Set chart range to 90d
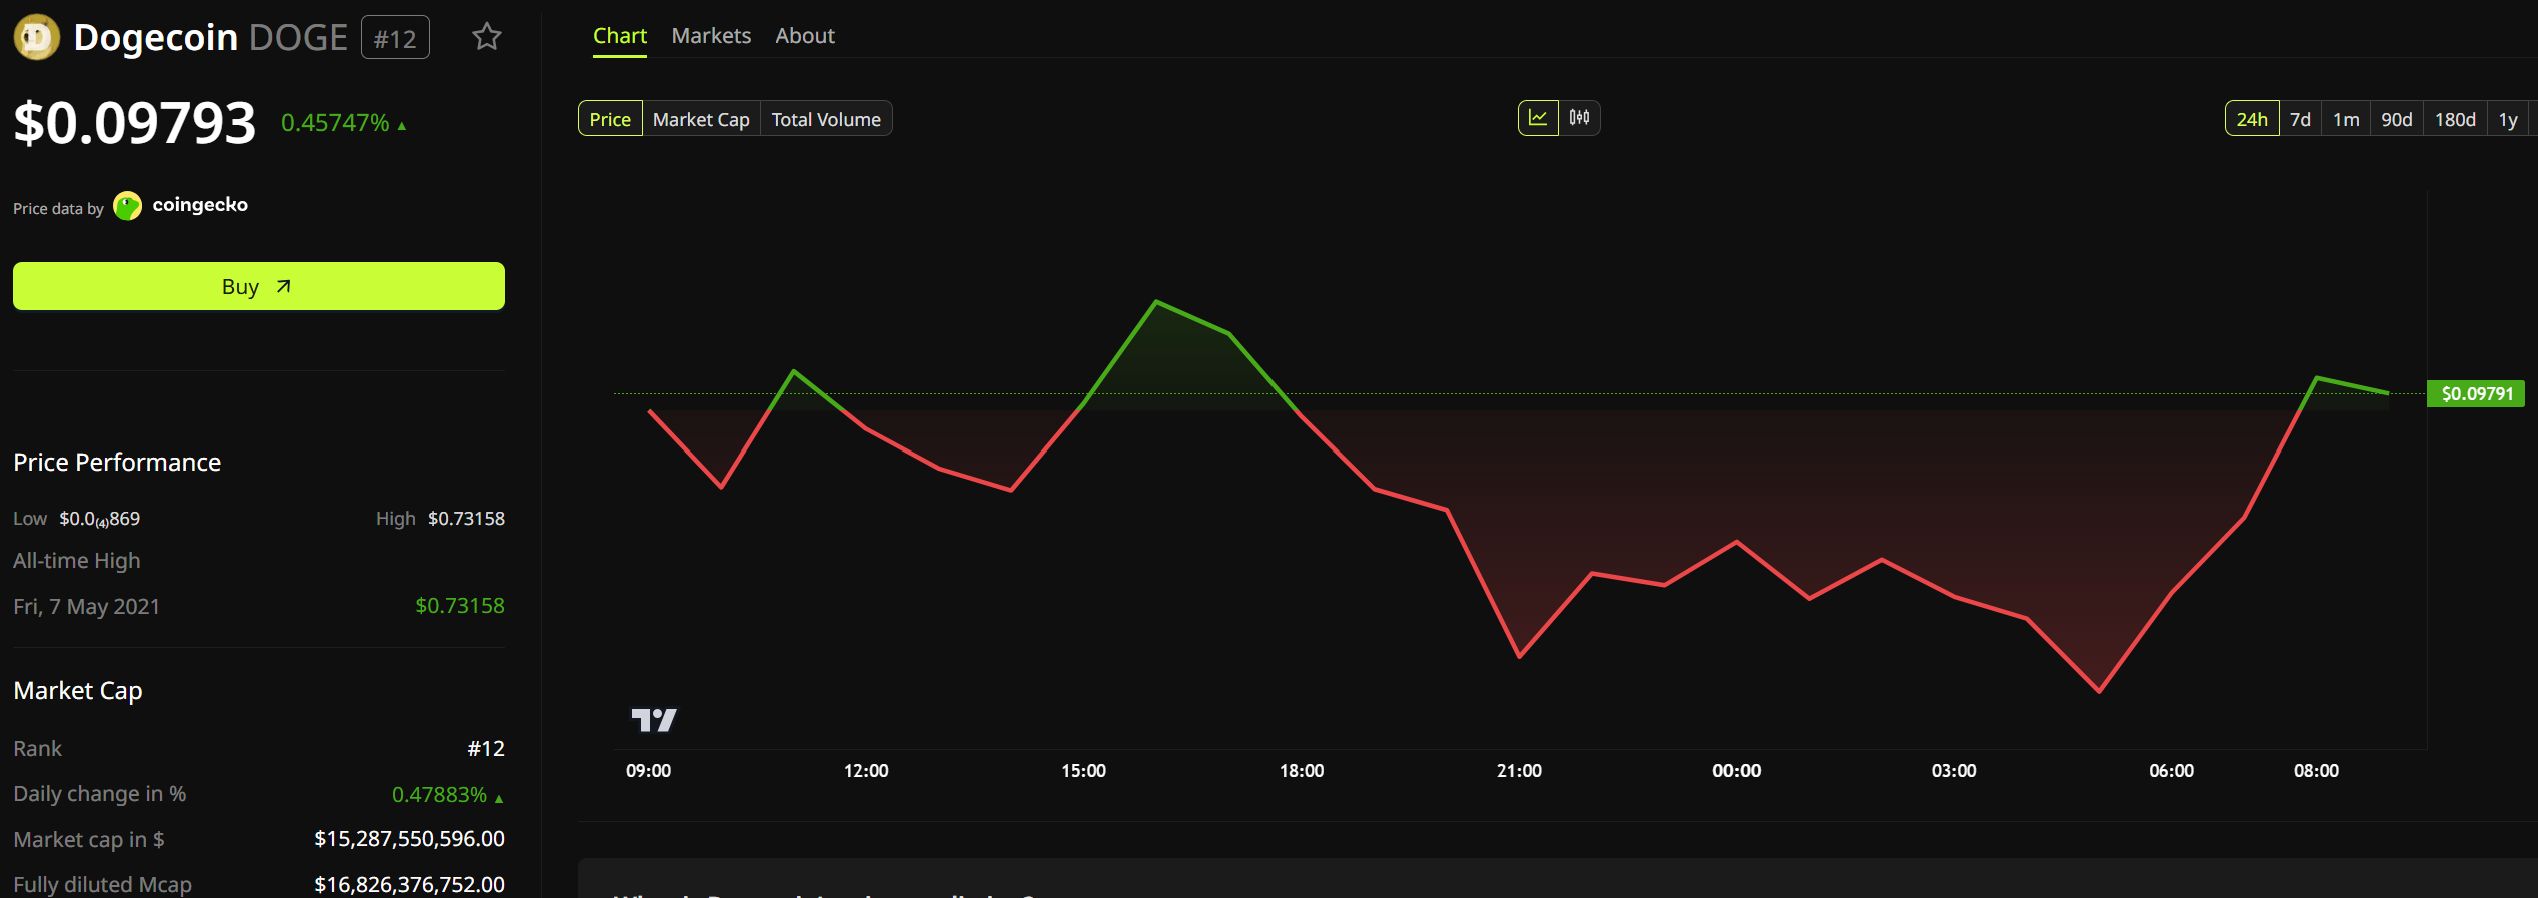The image size is (2538, 898). click(x=2397, y=119)
